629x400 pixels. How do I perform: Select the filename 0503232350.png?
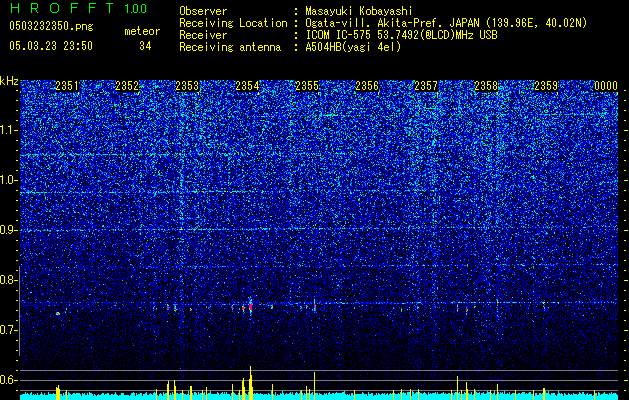coord(51,26)
